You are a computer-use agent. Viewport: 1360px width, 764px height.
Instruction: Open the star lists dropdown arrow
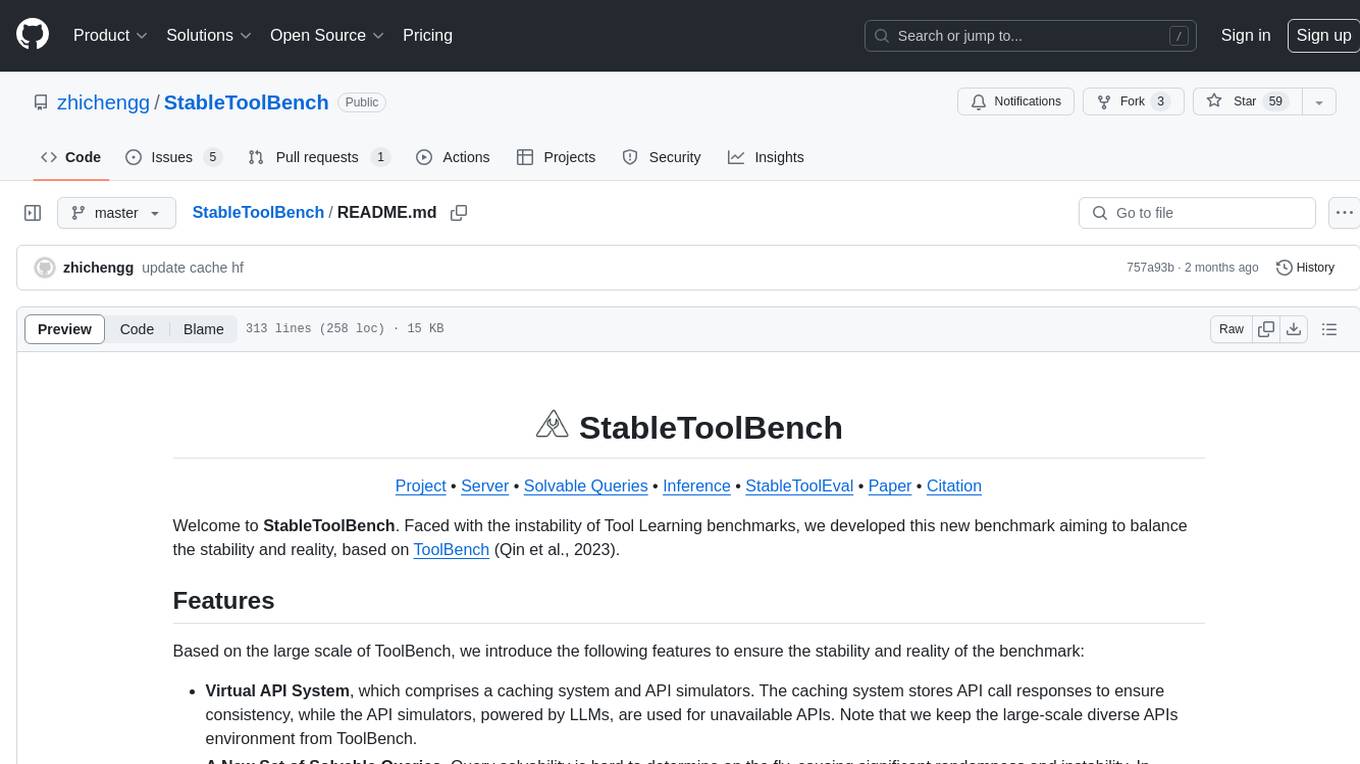[1319, 102]
